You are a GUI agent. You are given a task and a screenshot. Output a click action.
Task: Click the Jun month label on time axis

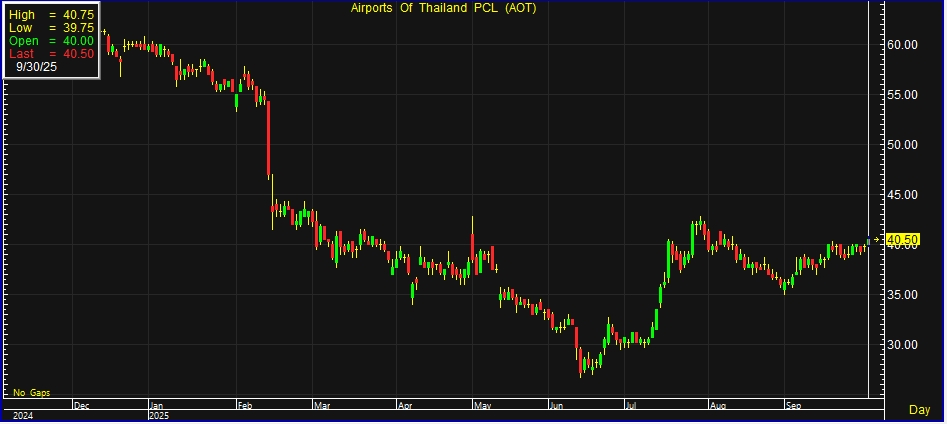coord(556,405)
